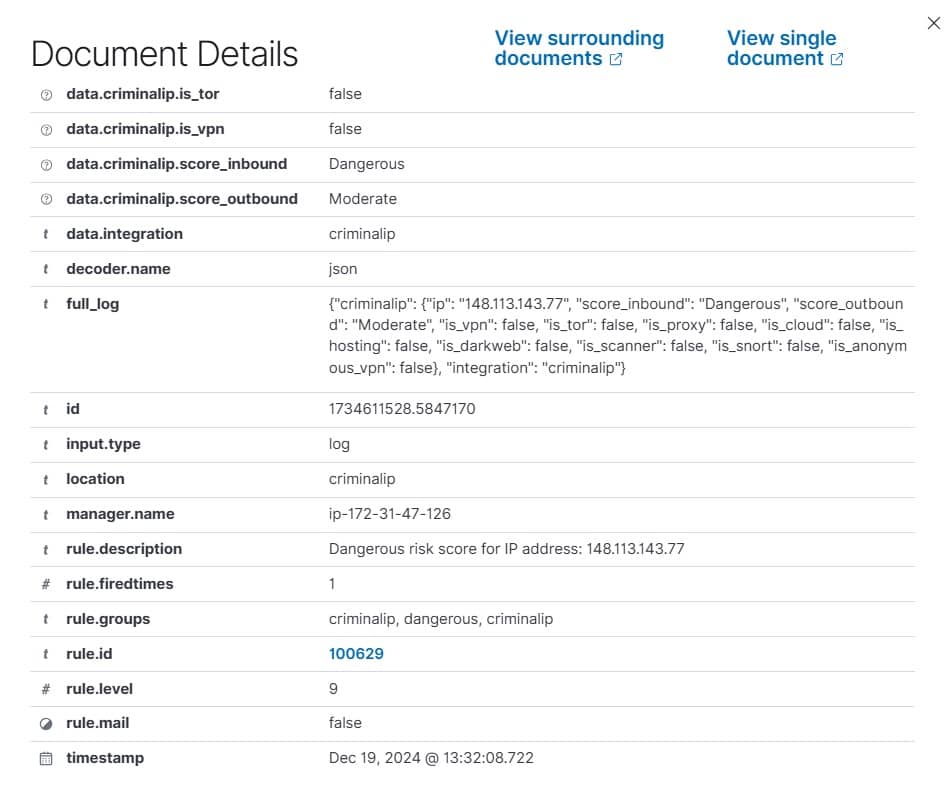Click the number type icon next to rule.level
This screenshot has width=946, height=801.
pyautogui.click(x=45, y=689)
